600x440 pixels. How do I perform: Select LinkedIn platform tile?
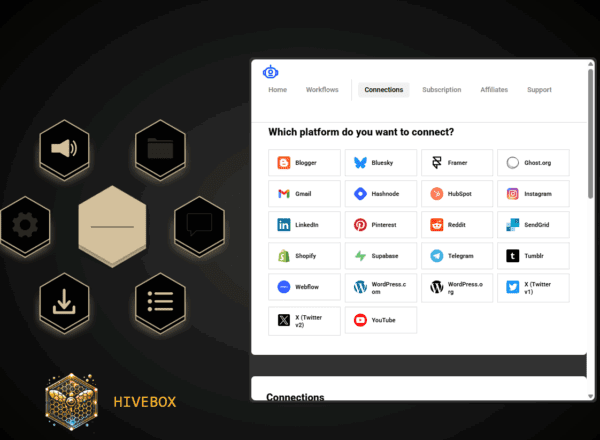pos(304,225)
